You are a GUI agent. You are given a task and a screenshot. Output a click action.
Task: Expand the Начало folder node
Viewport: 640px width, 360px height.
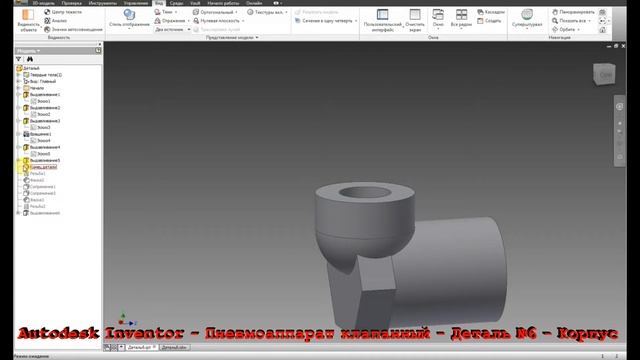coord(18,88)
